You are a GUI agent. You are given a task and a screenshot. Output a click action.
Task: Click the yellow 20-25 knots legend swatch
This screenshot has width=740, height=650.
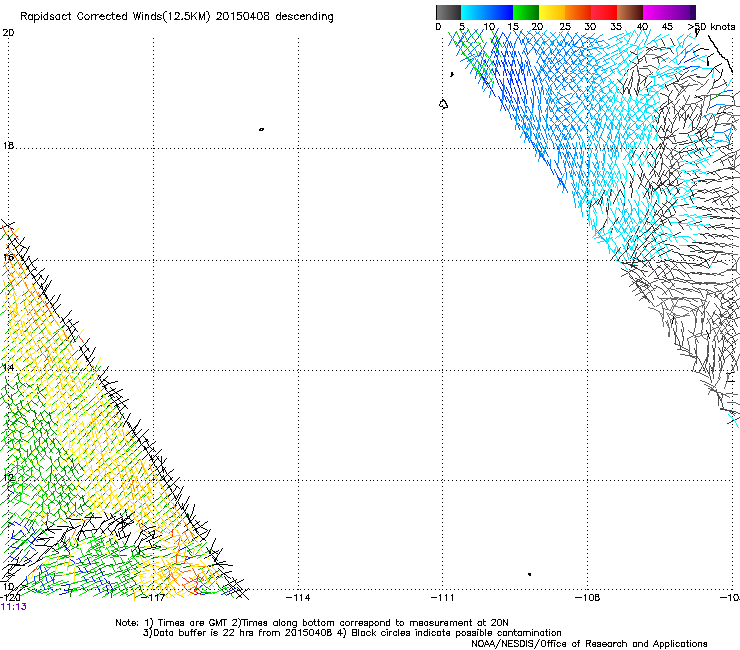[552, 12]
